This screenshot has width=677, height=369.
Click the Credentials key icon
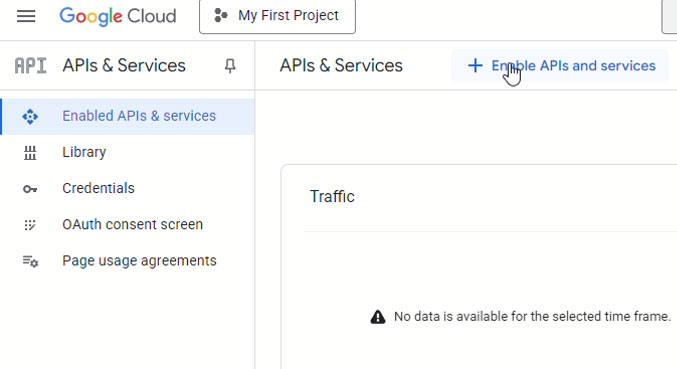tap(30, 189)
